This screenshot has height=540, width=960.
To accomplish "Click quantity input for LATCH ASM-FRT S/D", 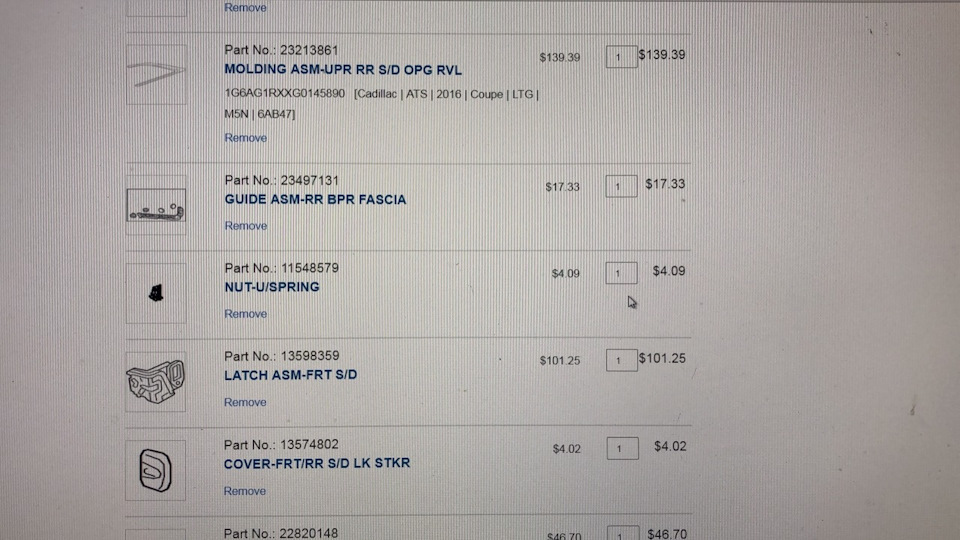I will [621, 360].
